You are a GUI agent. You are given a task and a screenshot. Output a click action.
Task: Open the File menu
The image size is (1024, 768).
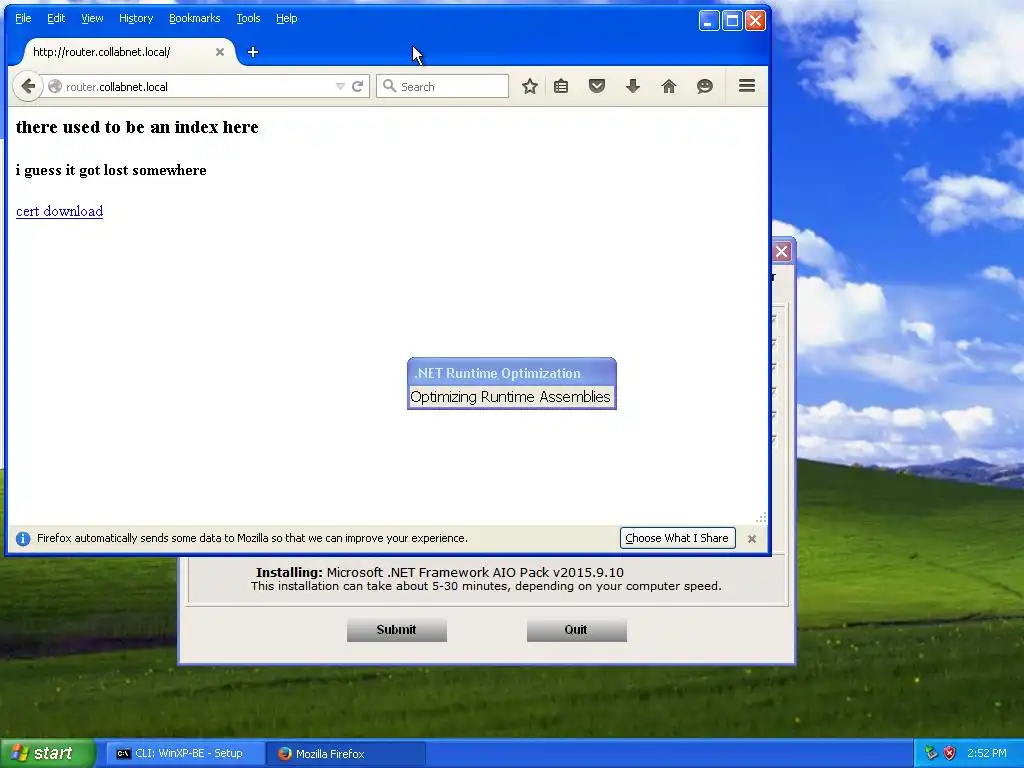tap(23, 18)
